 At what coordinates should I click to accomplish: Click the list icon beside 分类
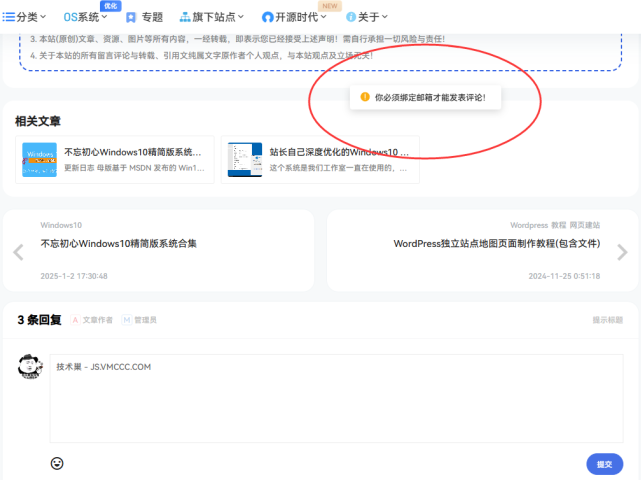pos(9,17)
